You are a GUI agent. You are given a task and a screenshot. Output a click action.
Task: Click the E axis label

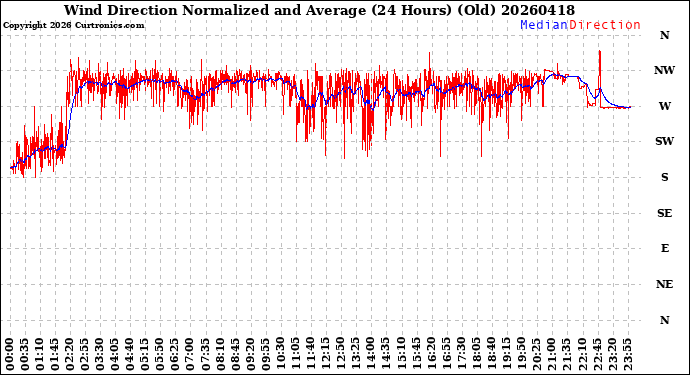664,248
